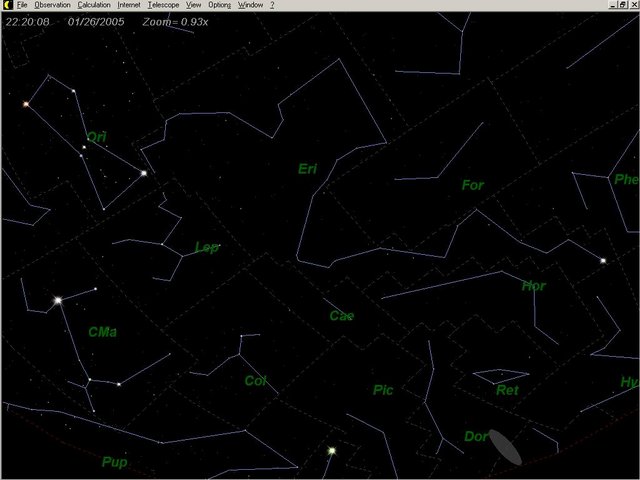
Task: Open the Calculation menu
Action: (x=94, y=5)
